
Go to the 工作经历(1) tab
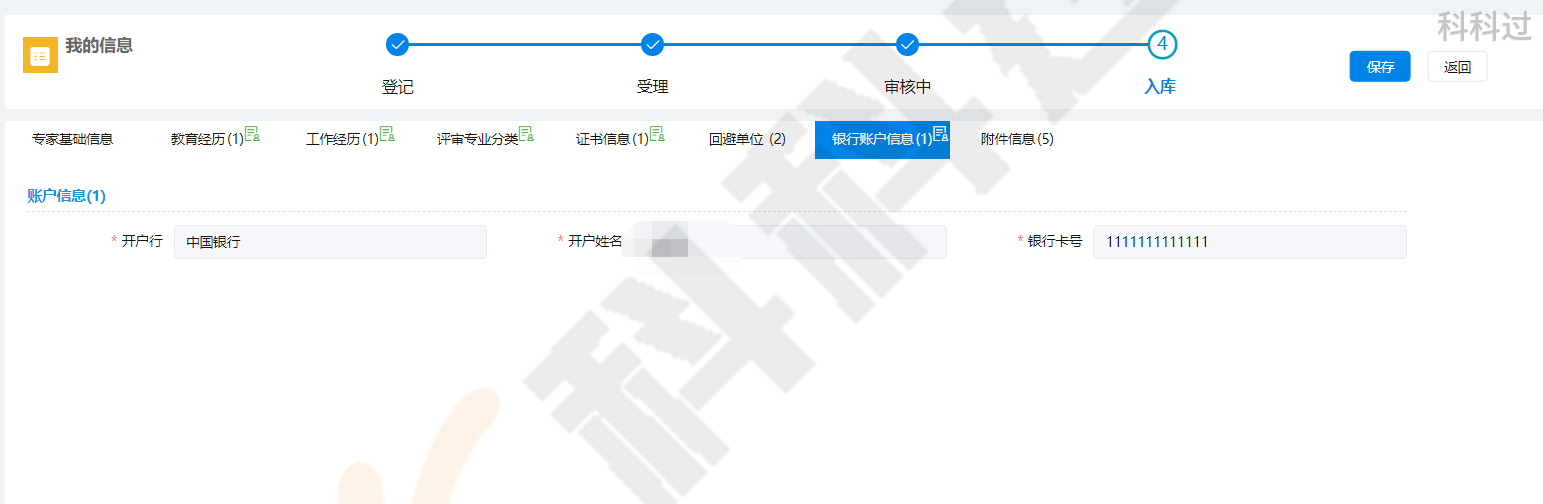tap(342, 140)
